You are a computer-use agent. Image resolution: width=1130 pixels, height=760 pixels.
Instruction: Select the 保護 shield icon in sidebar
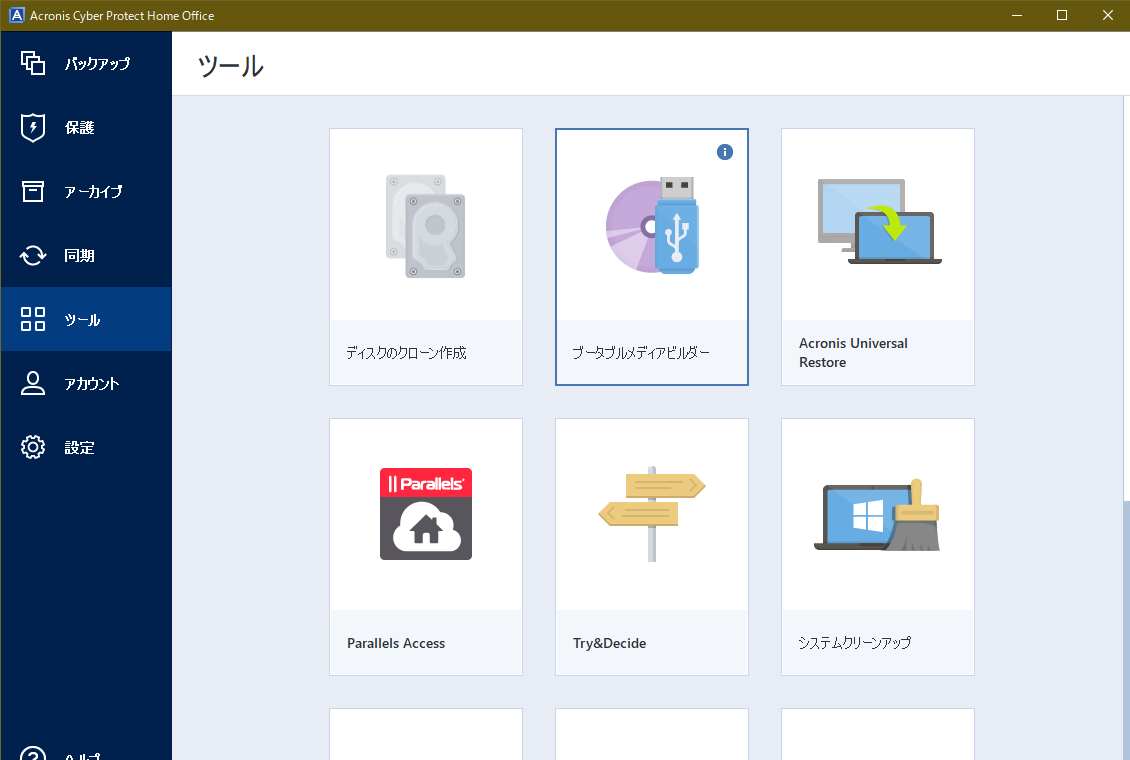pos(32,127)
